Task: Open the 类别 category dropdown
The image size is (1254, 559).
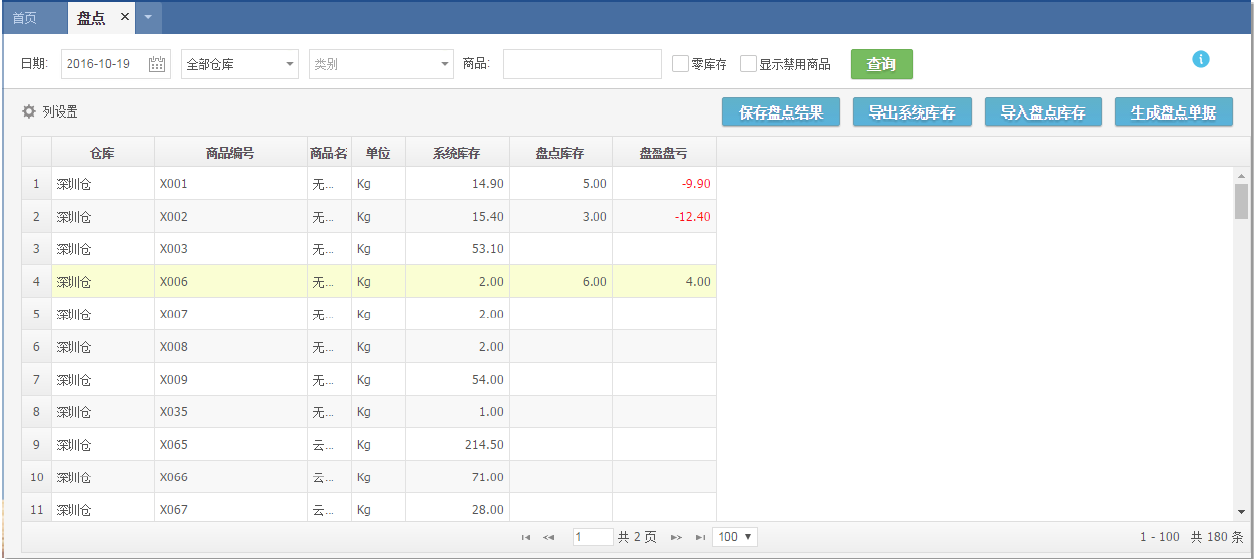Action: click(381, 64)
